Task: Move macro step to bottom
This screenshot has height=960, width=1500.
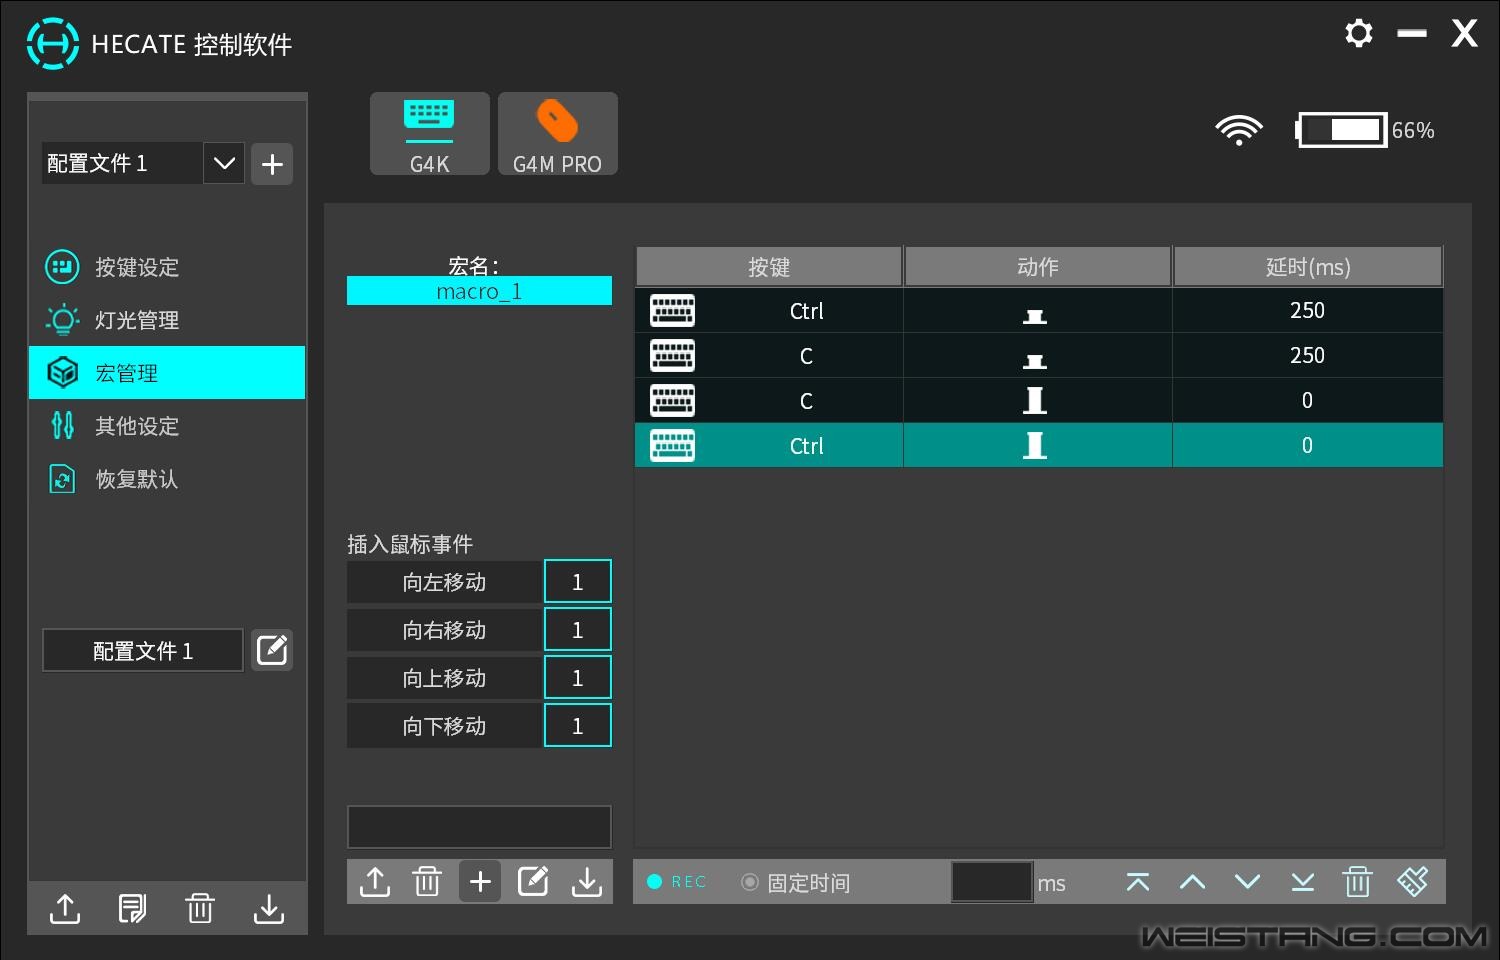Action: point(1302,882)
